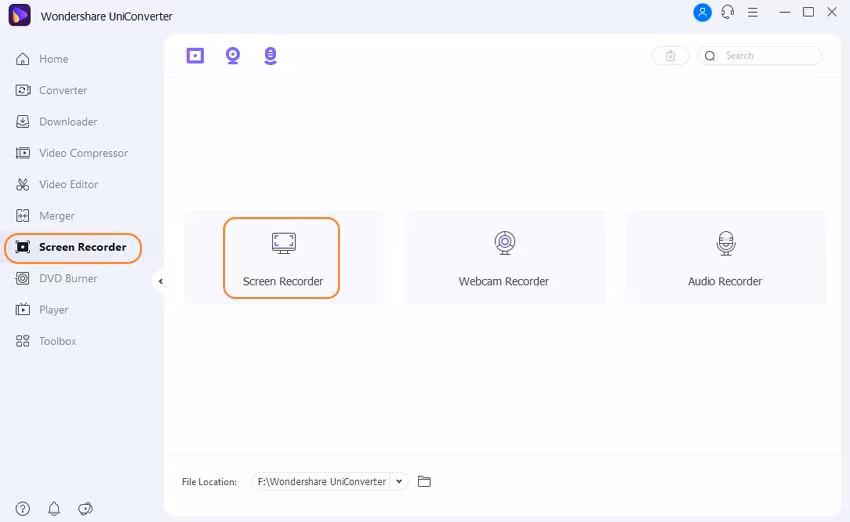Click the magnifier search icon
Image resolution: width=850 pixels, height=522 pixels.
[x=710, y=56]
